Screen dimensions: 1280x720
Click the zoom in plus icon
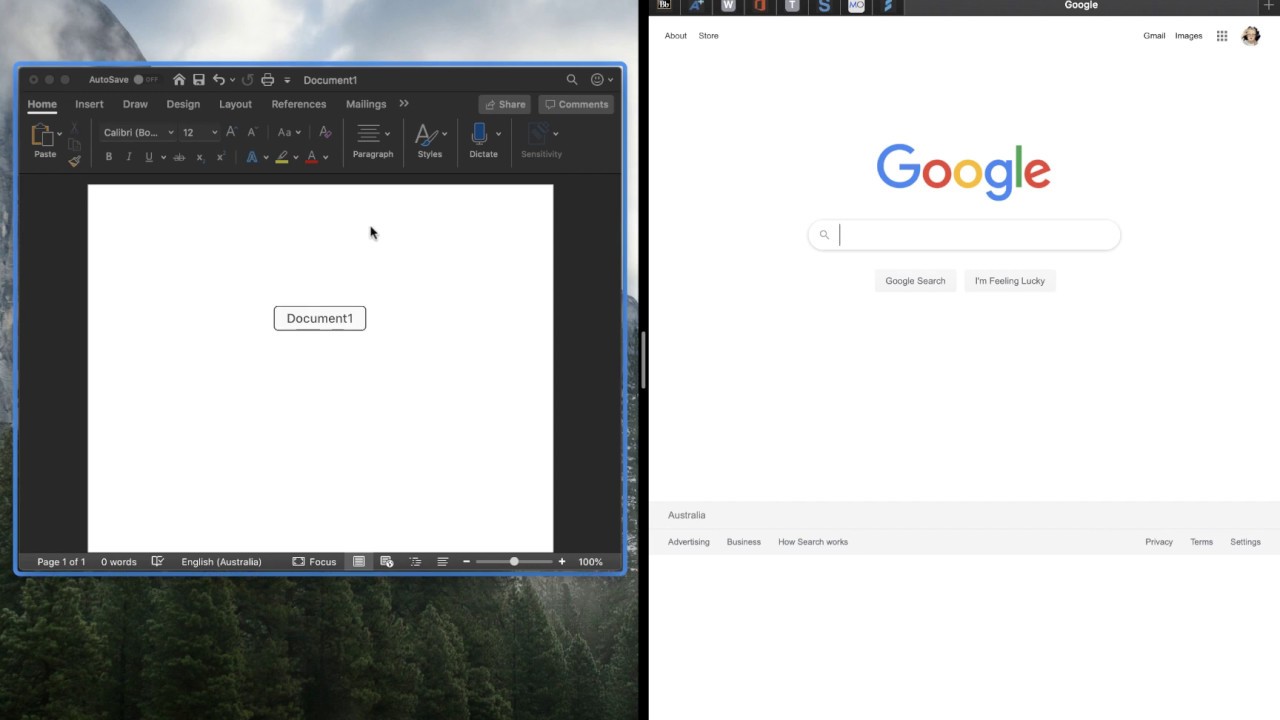pyautogui.click(x=562, y=562)
